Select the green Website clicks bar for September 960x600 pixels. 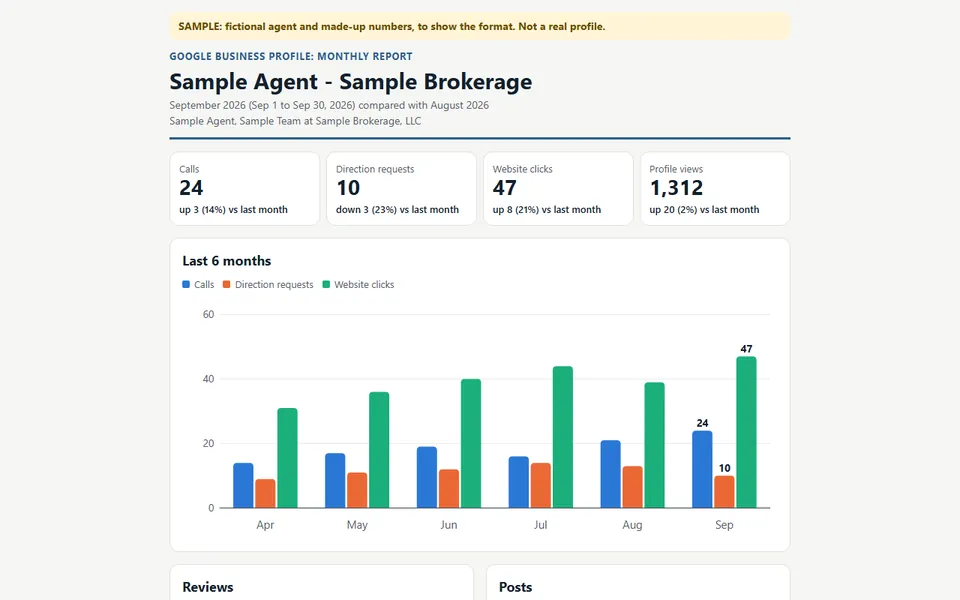[x=746, y=432]
